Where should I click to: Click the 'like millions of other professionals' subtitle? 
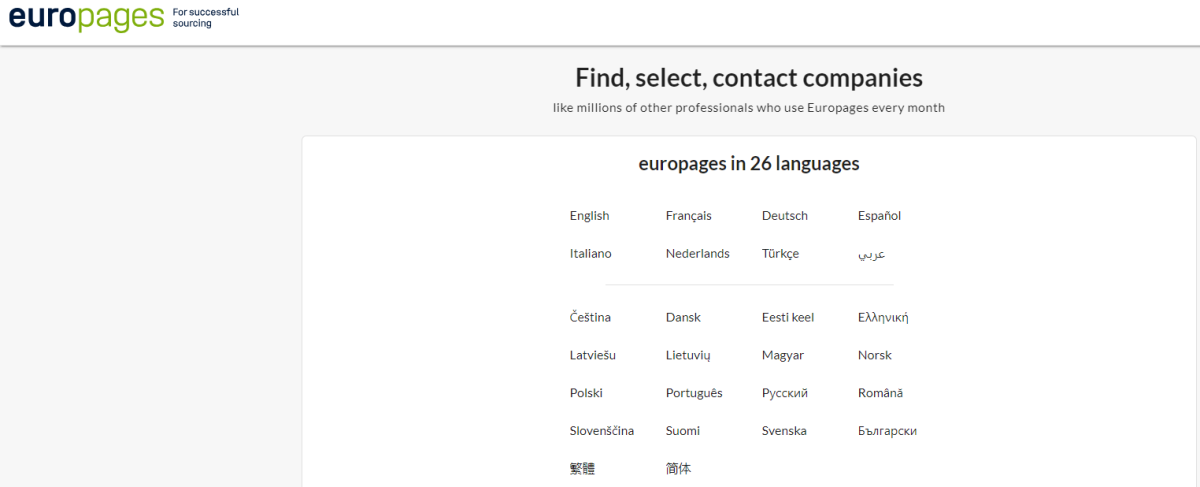[749, 108]
